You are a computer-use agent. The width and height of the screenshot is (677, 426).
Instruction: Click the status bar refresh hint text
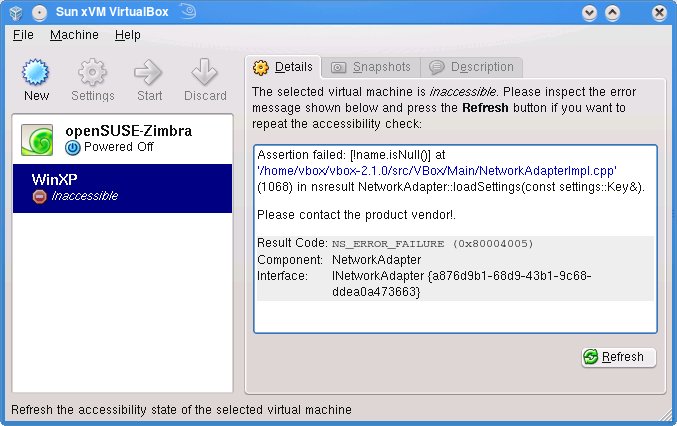(x=181, y=410)
